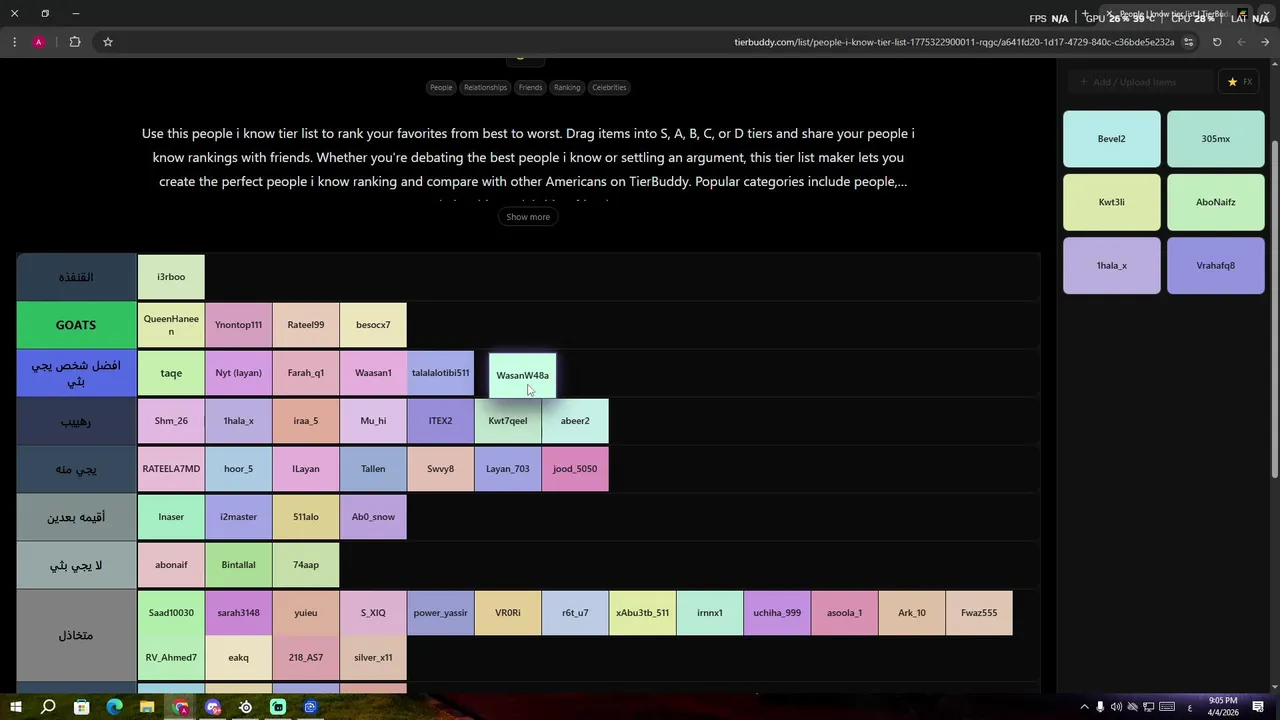Select the power_yassir tile
The height and width of the screenshot is (720, 1280).
[x=440, y=613]
